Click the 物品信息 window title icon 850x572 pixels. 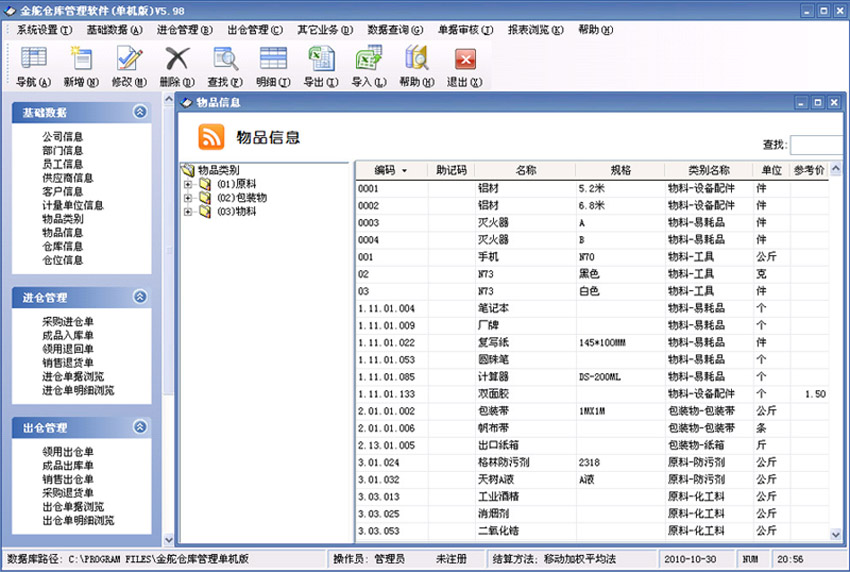coord(186,102)
